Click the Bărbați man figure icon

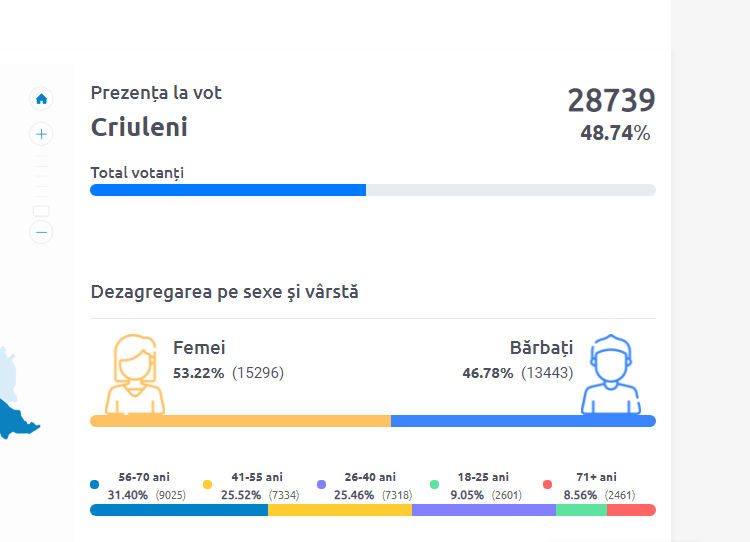point(610,374)
